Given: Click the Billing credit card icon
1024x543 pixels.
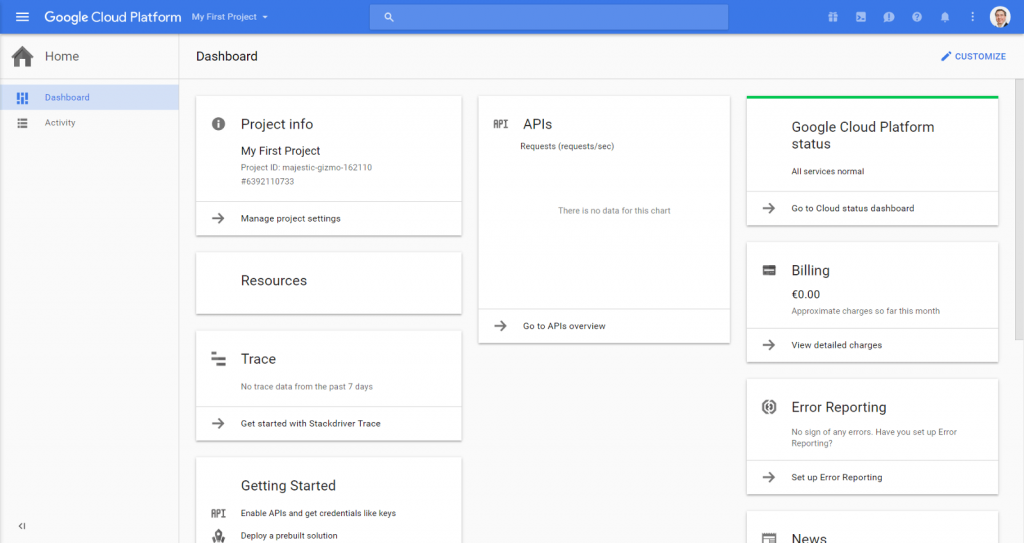Looking at the screenshot, I should click(x=769, y=271).
